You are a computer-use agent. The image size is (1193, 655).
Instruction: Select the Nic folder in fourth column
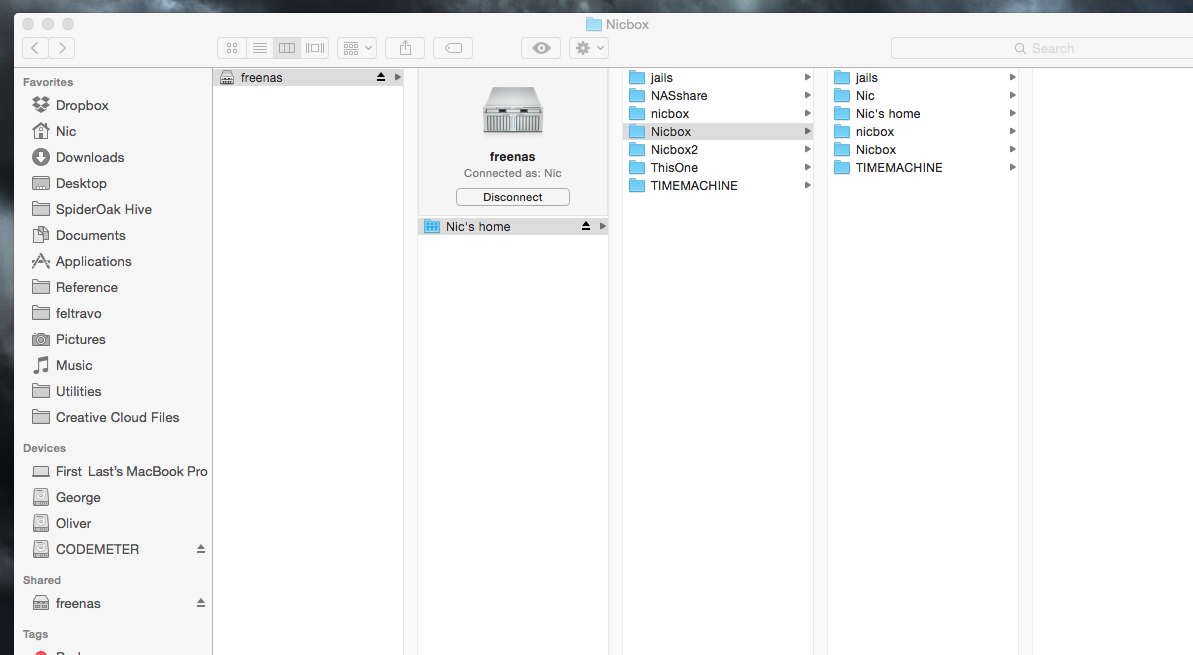(x=923, y=95)
